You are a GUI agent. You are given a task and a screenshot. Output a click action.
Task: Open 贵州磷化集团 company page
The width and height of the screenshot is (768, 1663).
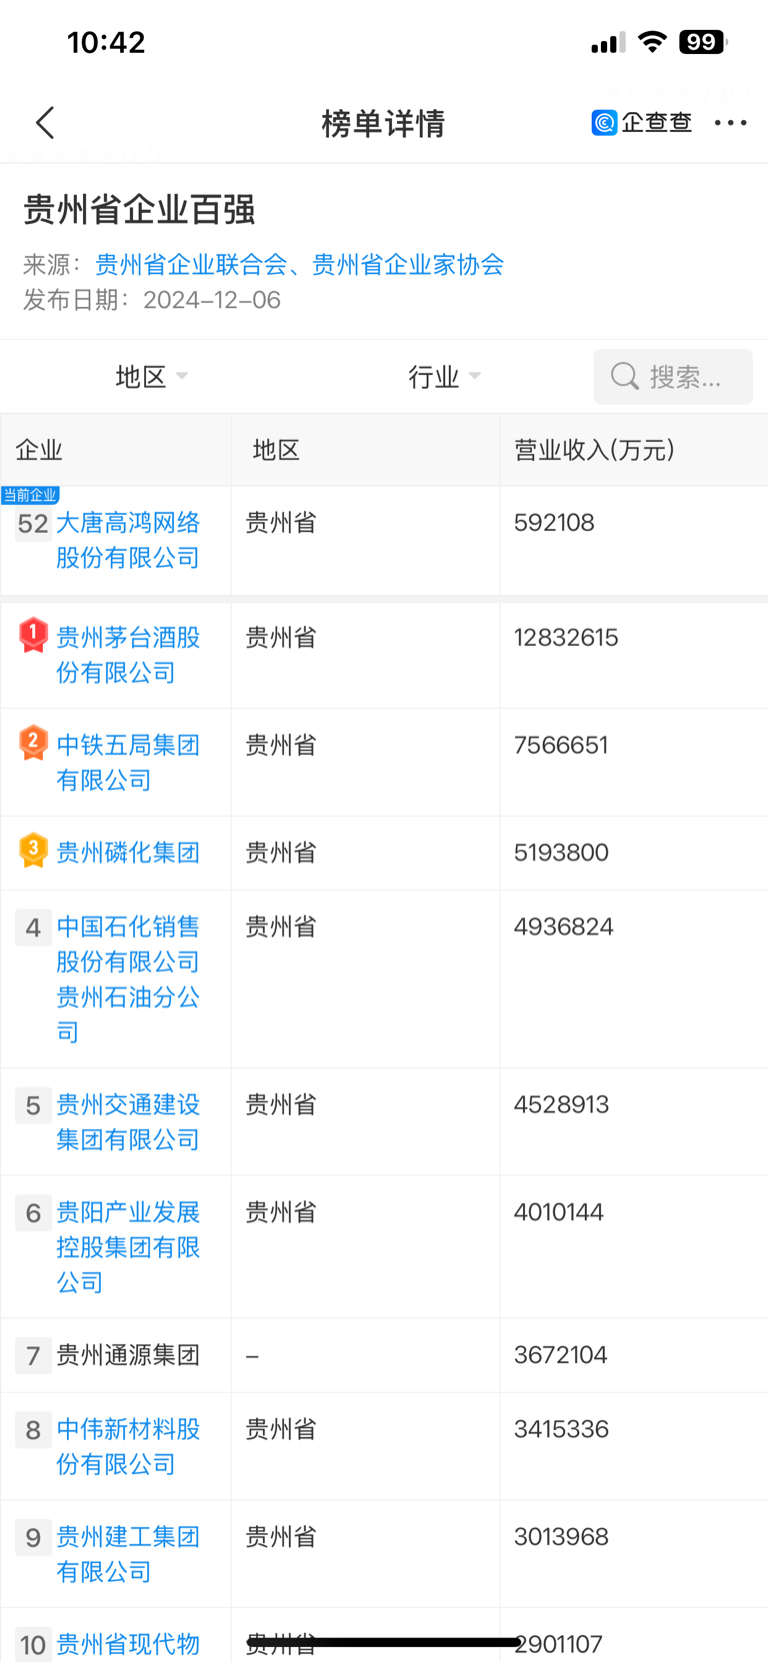coord(128,853)
